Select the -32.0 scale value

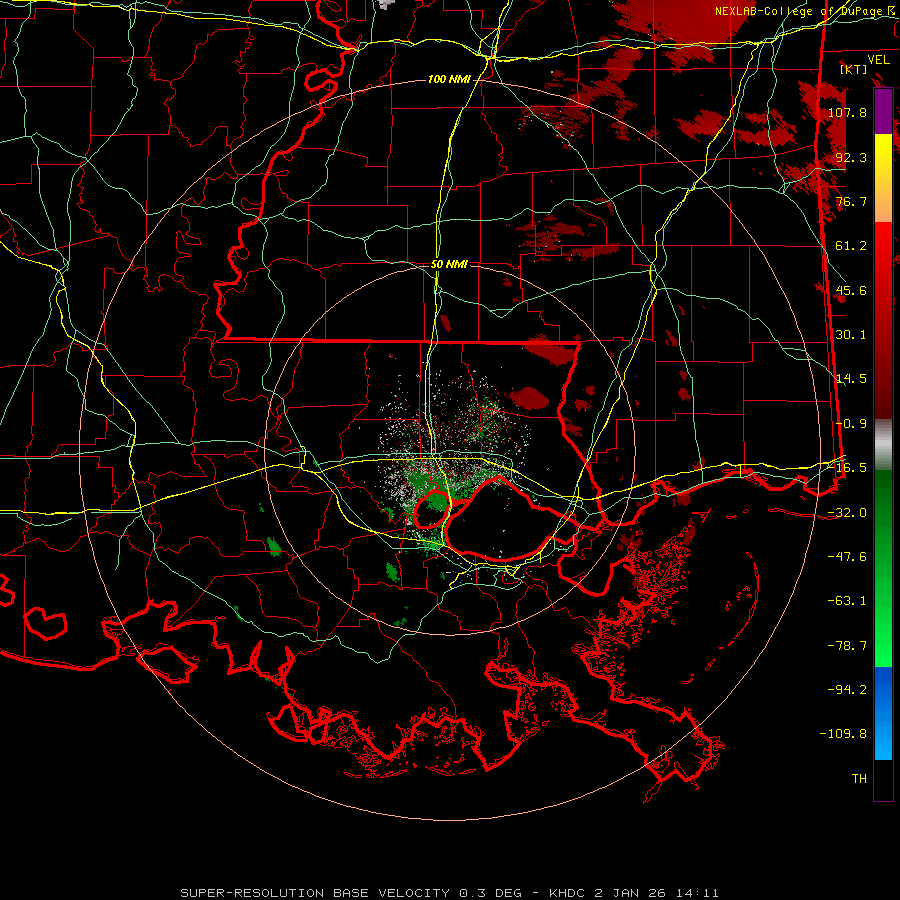[x=847, y=513]
